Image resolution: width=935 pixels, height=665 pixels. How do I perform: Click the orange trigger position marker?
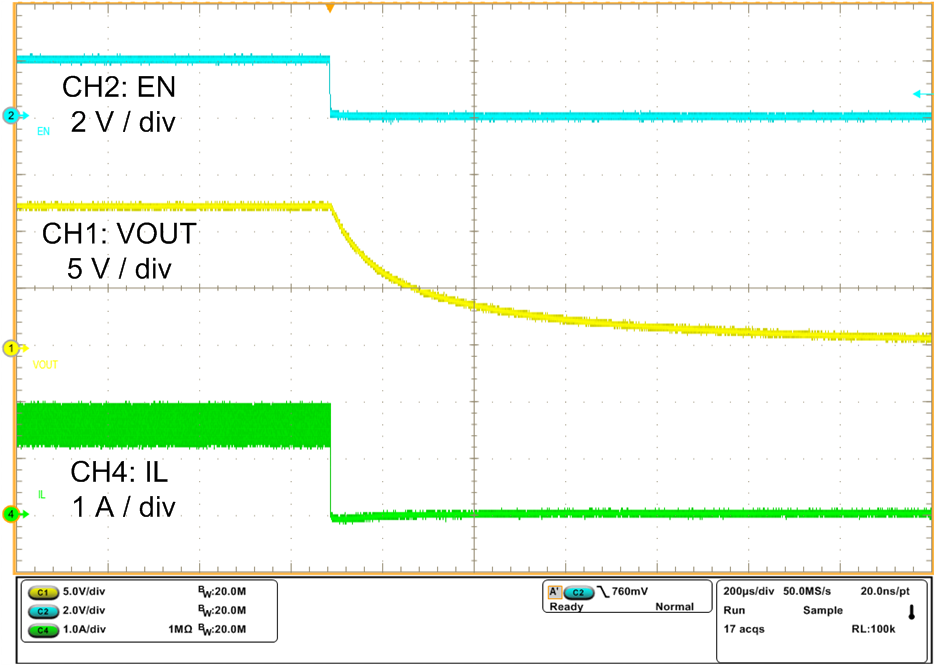331,8
